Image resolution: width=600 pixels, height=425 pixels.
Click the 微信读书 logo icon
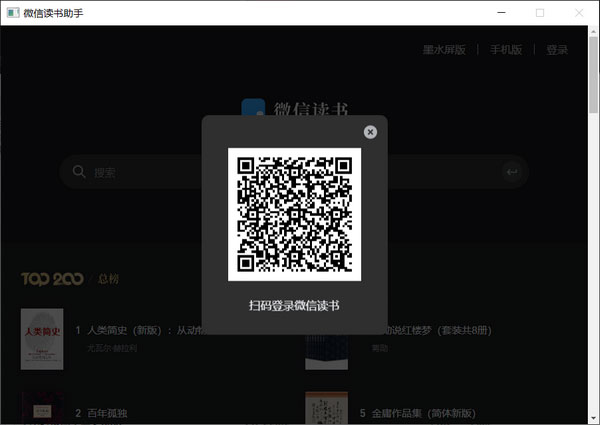(254, 109)
